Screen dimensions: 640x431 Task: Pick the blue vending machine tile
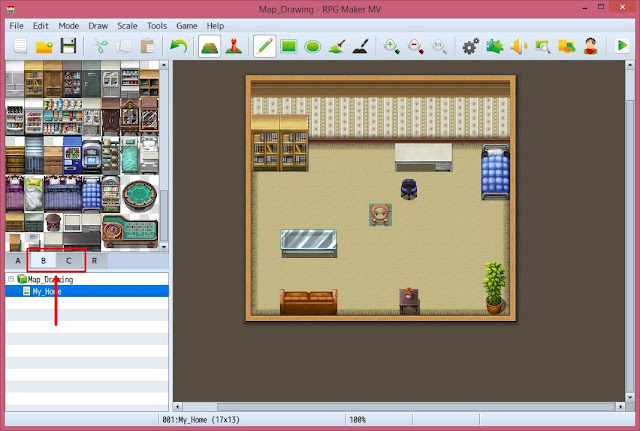point(72,155)
